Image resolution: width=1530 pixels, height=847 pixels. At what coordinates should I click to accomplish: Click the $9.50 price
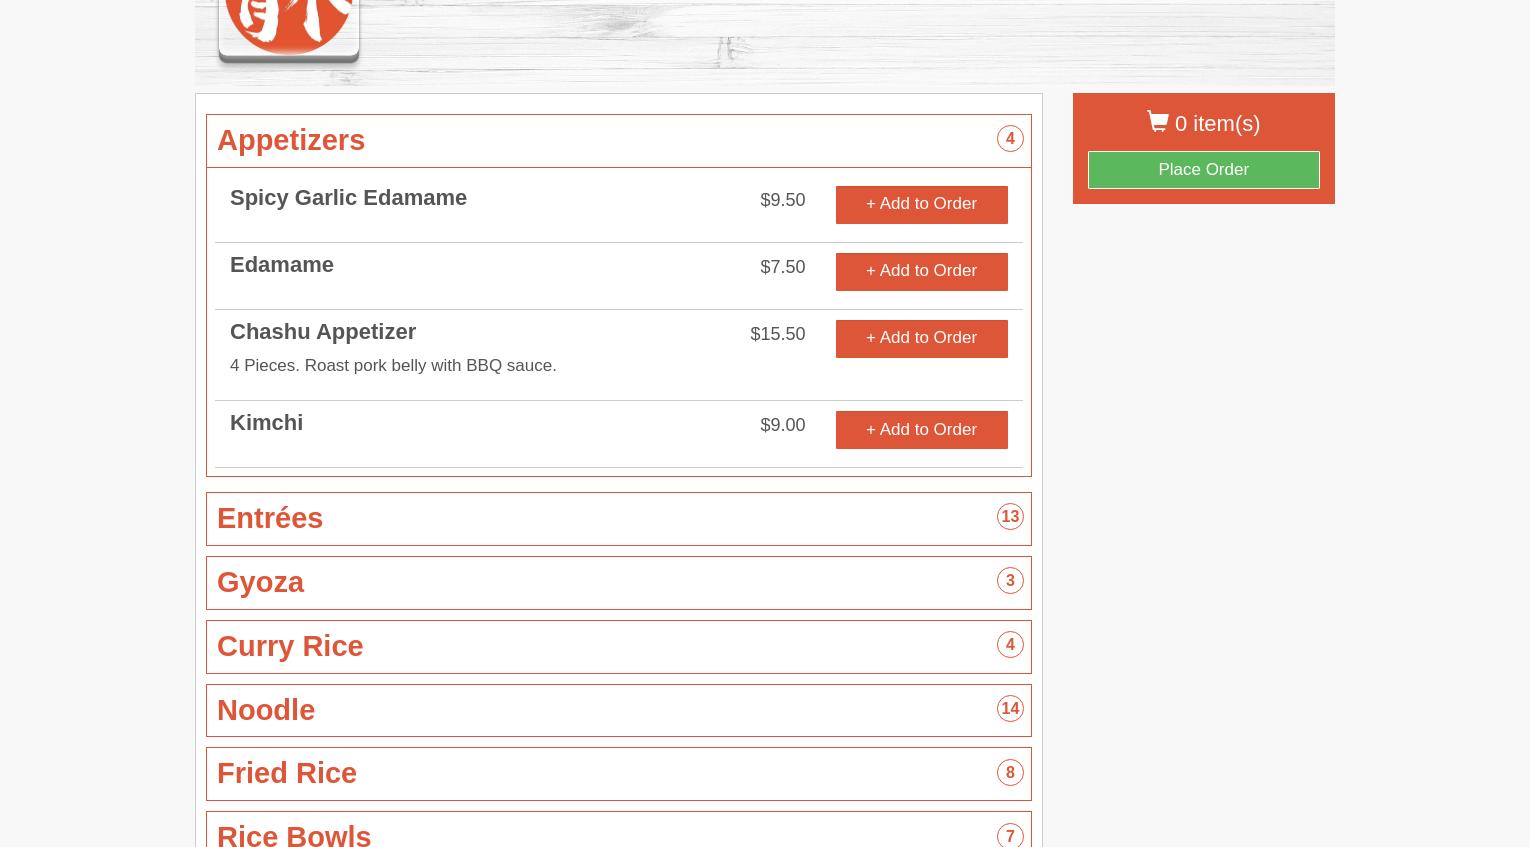pyautogui.click(x=782, y=199)
